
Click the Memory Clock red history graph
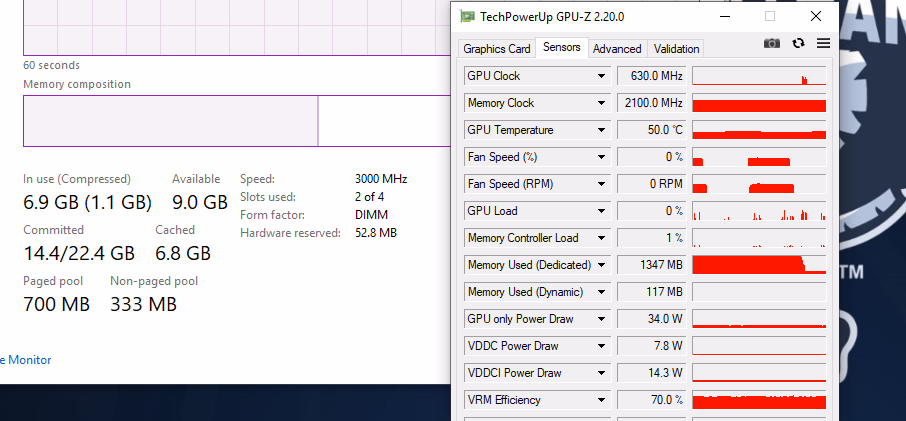tap(759, 103)
